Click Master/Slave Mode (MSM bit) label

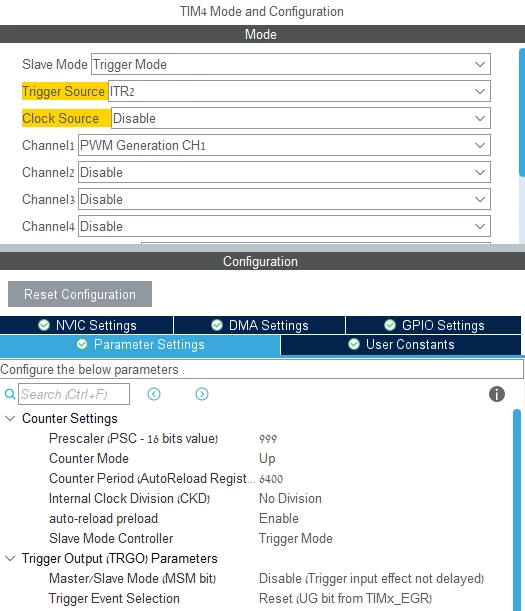[133, 579]
